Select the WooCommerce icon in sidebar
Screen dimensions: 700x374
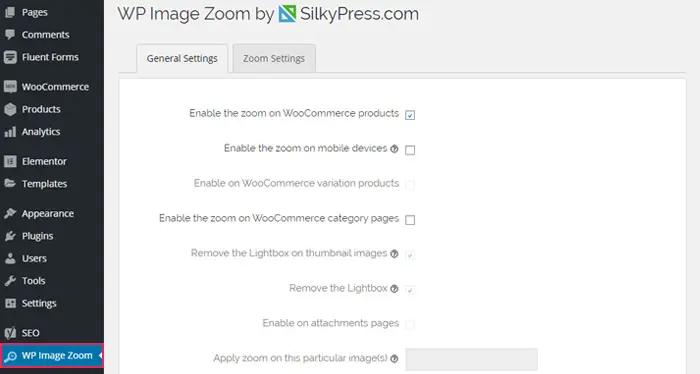click(10, 87)
